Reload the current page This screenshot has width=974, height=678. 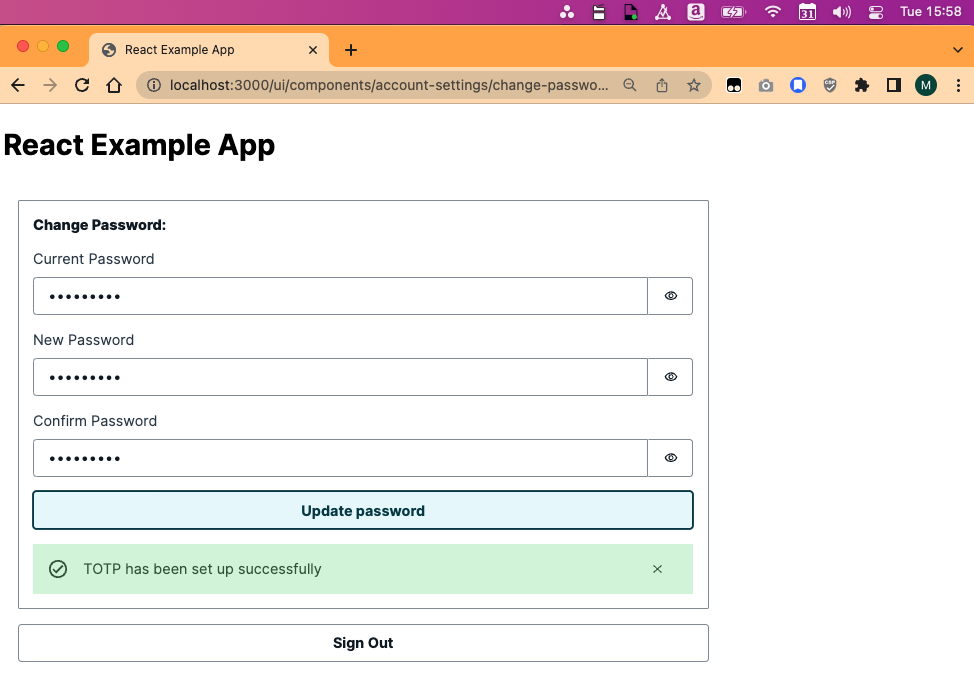coord(82,85)
